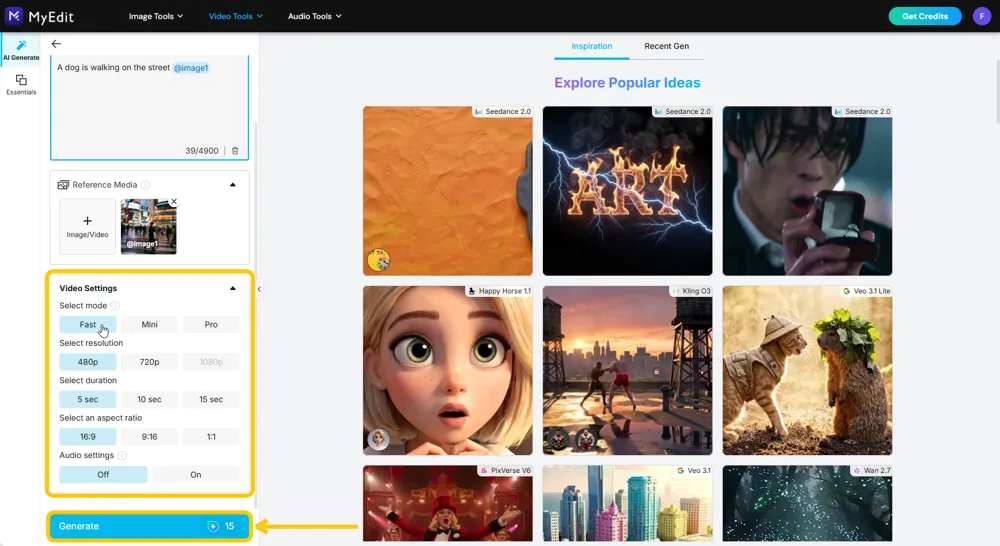Open the Video Tools dropdown menu
The height and width of the screenshot is (546, 1000).
235,16
